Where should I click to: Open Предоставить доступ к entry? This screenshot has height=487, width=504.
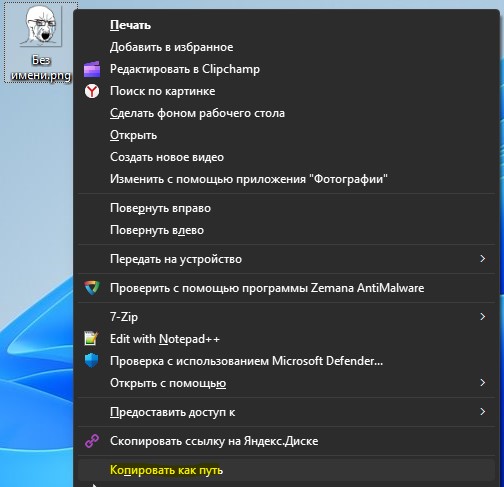coord(286,412)
